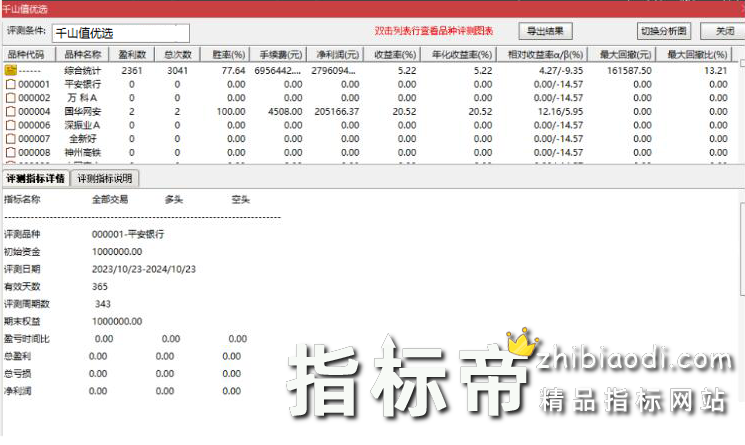Screen dimensions: 745x445
Task: Click 国华网安 win rate 100.00
Action: coord(231,112)
